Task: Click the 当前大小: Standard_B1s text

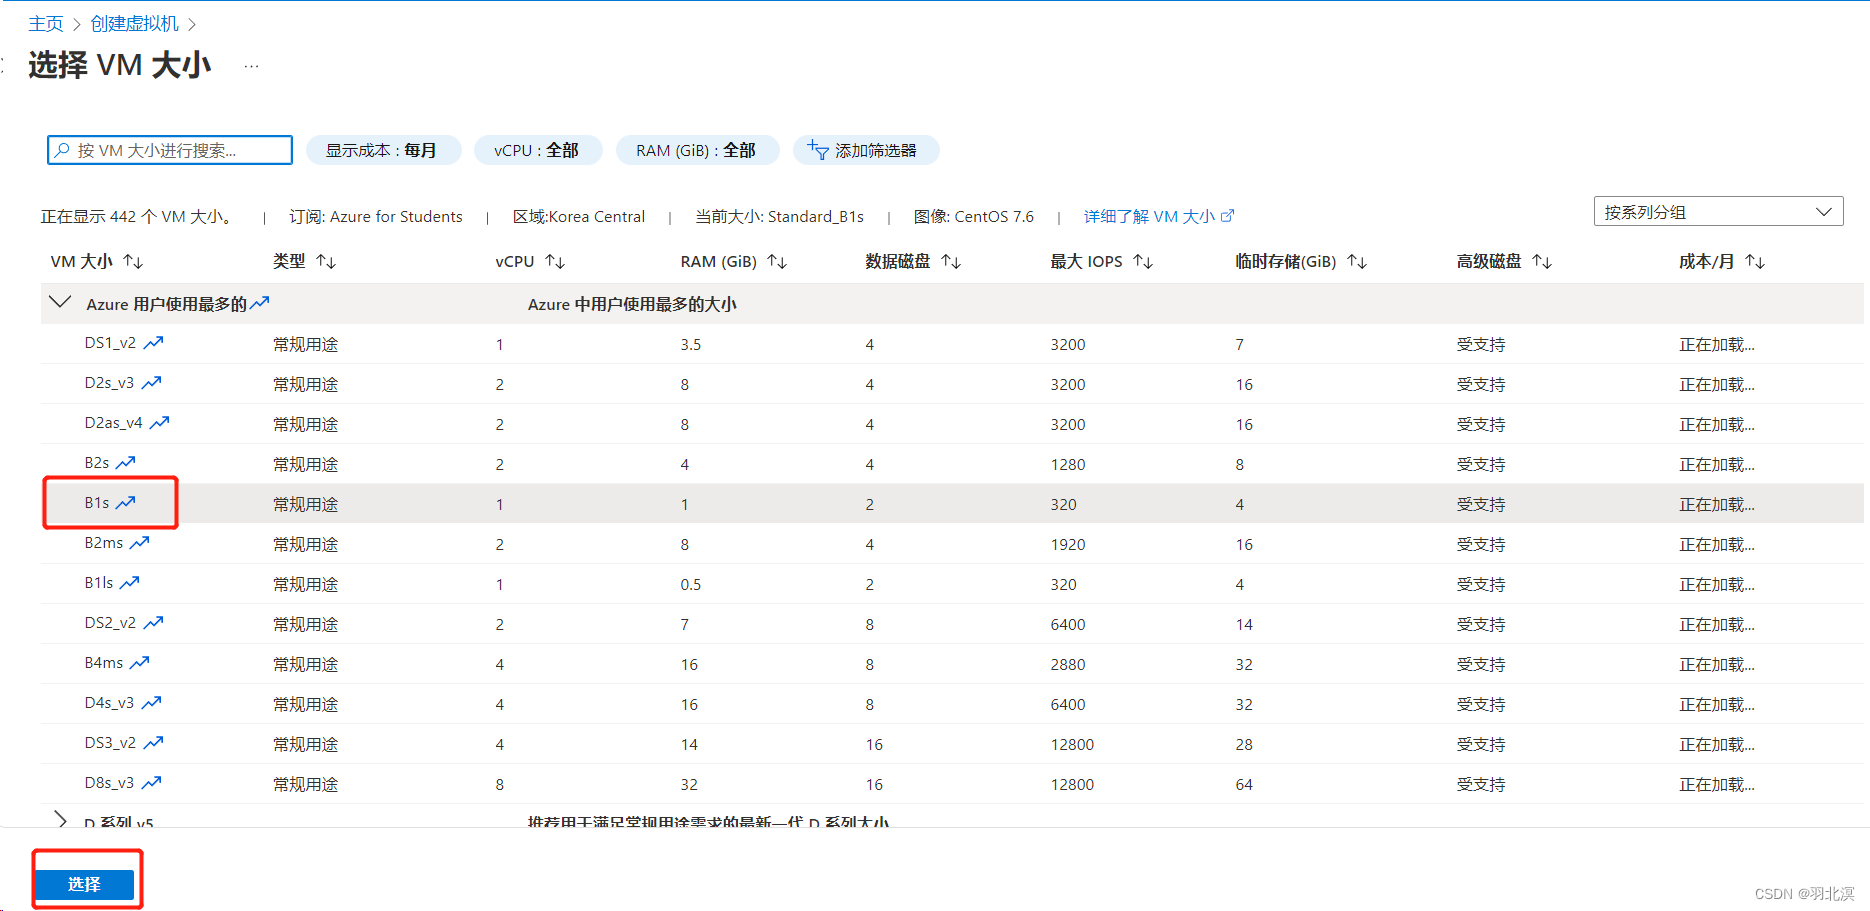Action: point(779,216)
